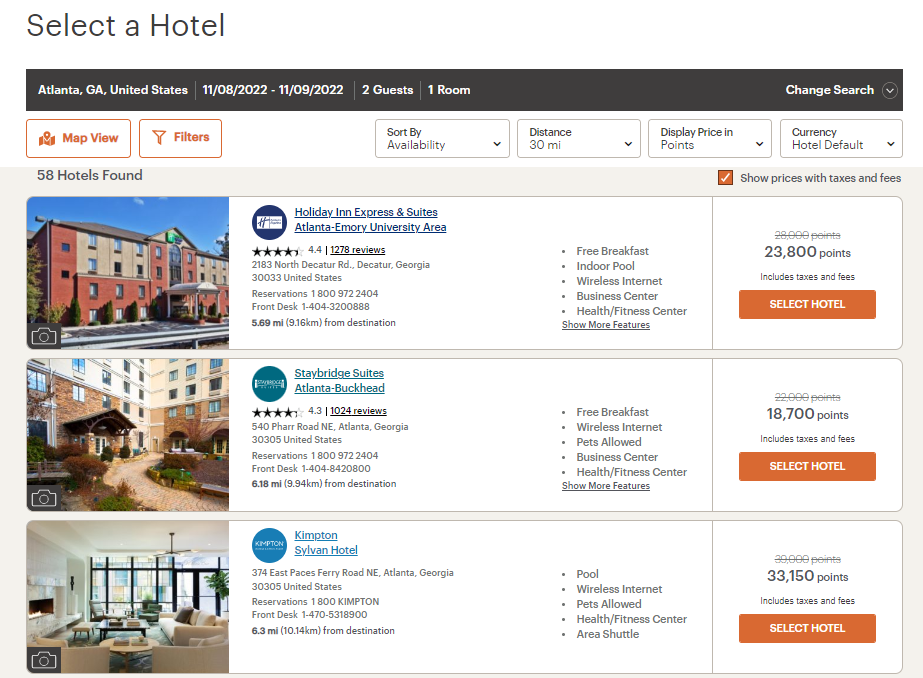
Task: Click the camera icon on Staybridge Suites photo
Action: coord(44,498)
